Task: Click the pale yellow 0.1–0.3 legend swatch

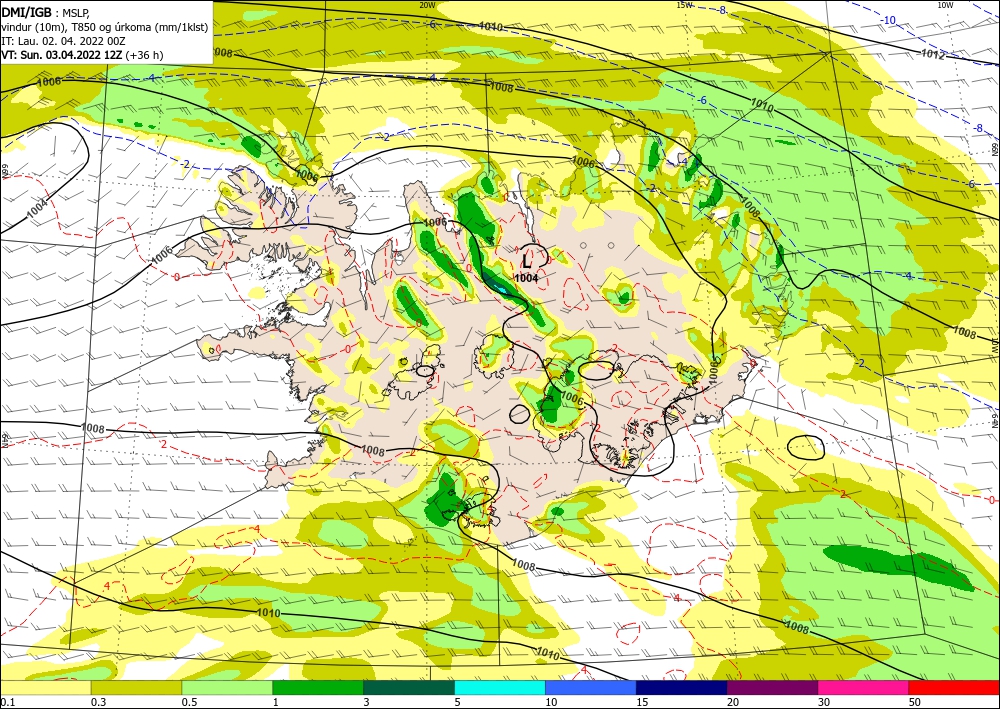Action: [45, 687]
